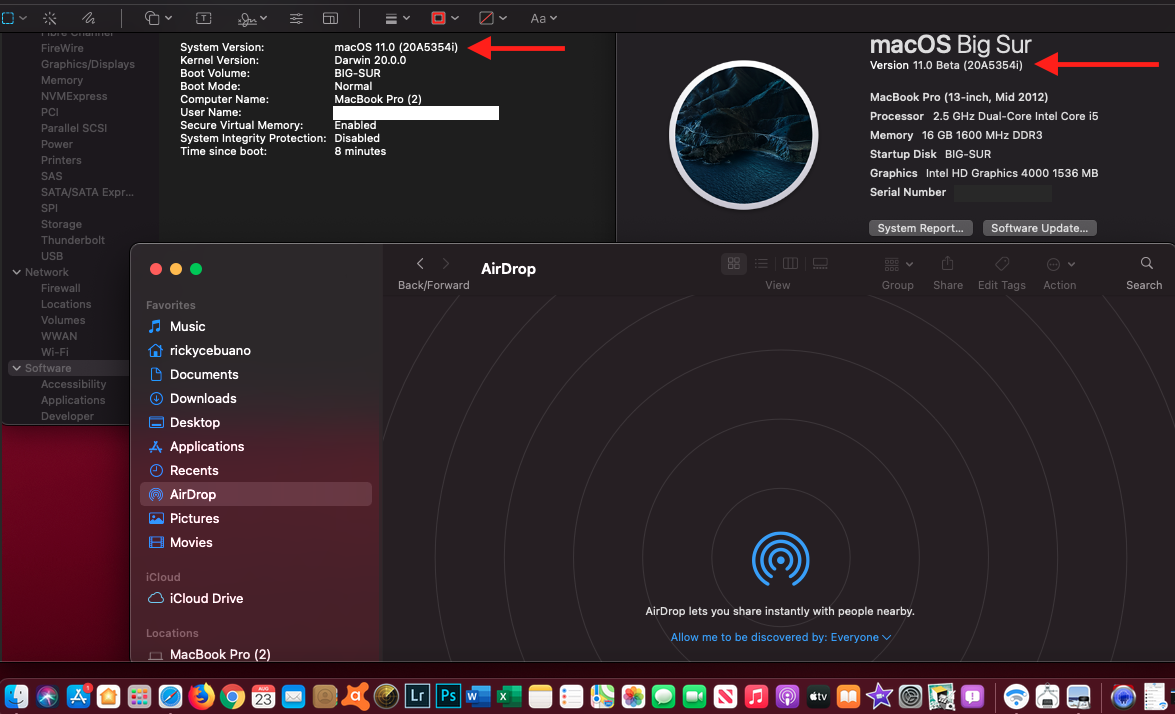This screenshot has width=1175, height=714.
Task: Select Accessibility under Software in System Information
Action: click(73, 384)
